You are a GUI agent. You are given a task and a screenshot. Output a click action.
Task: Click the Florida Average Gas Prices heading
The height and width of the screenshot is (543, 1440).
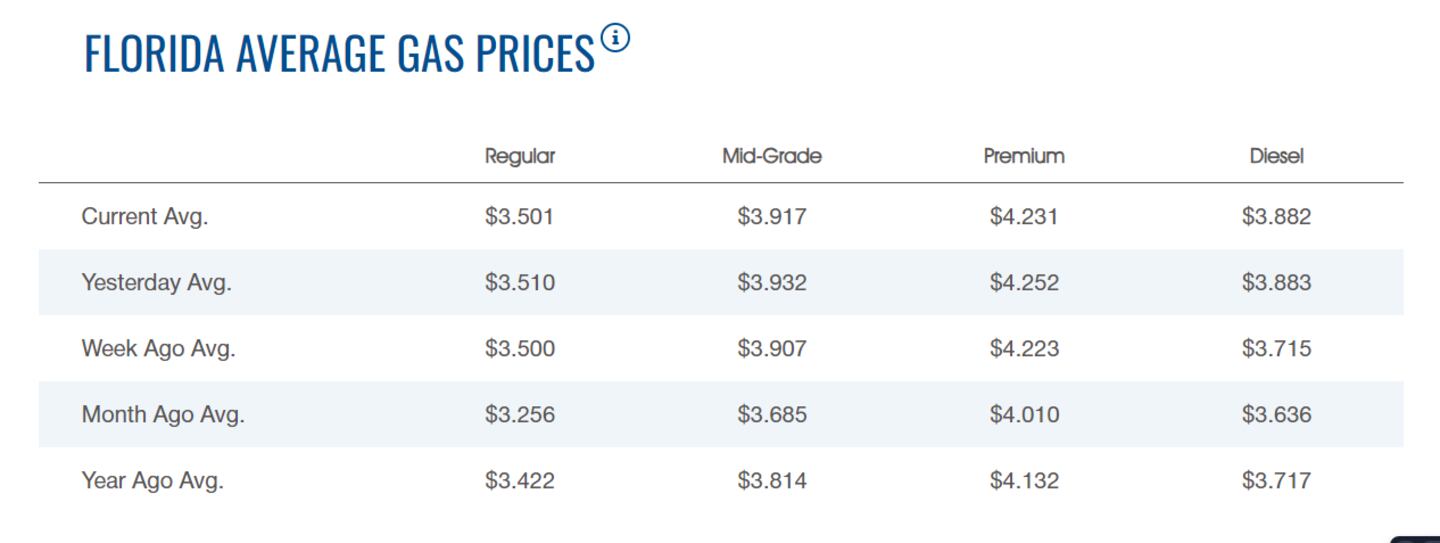pyautogui.click(x=339, y=53)
